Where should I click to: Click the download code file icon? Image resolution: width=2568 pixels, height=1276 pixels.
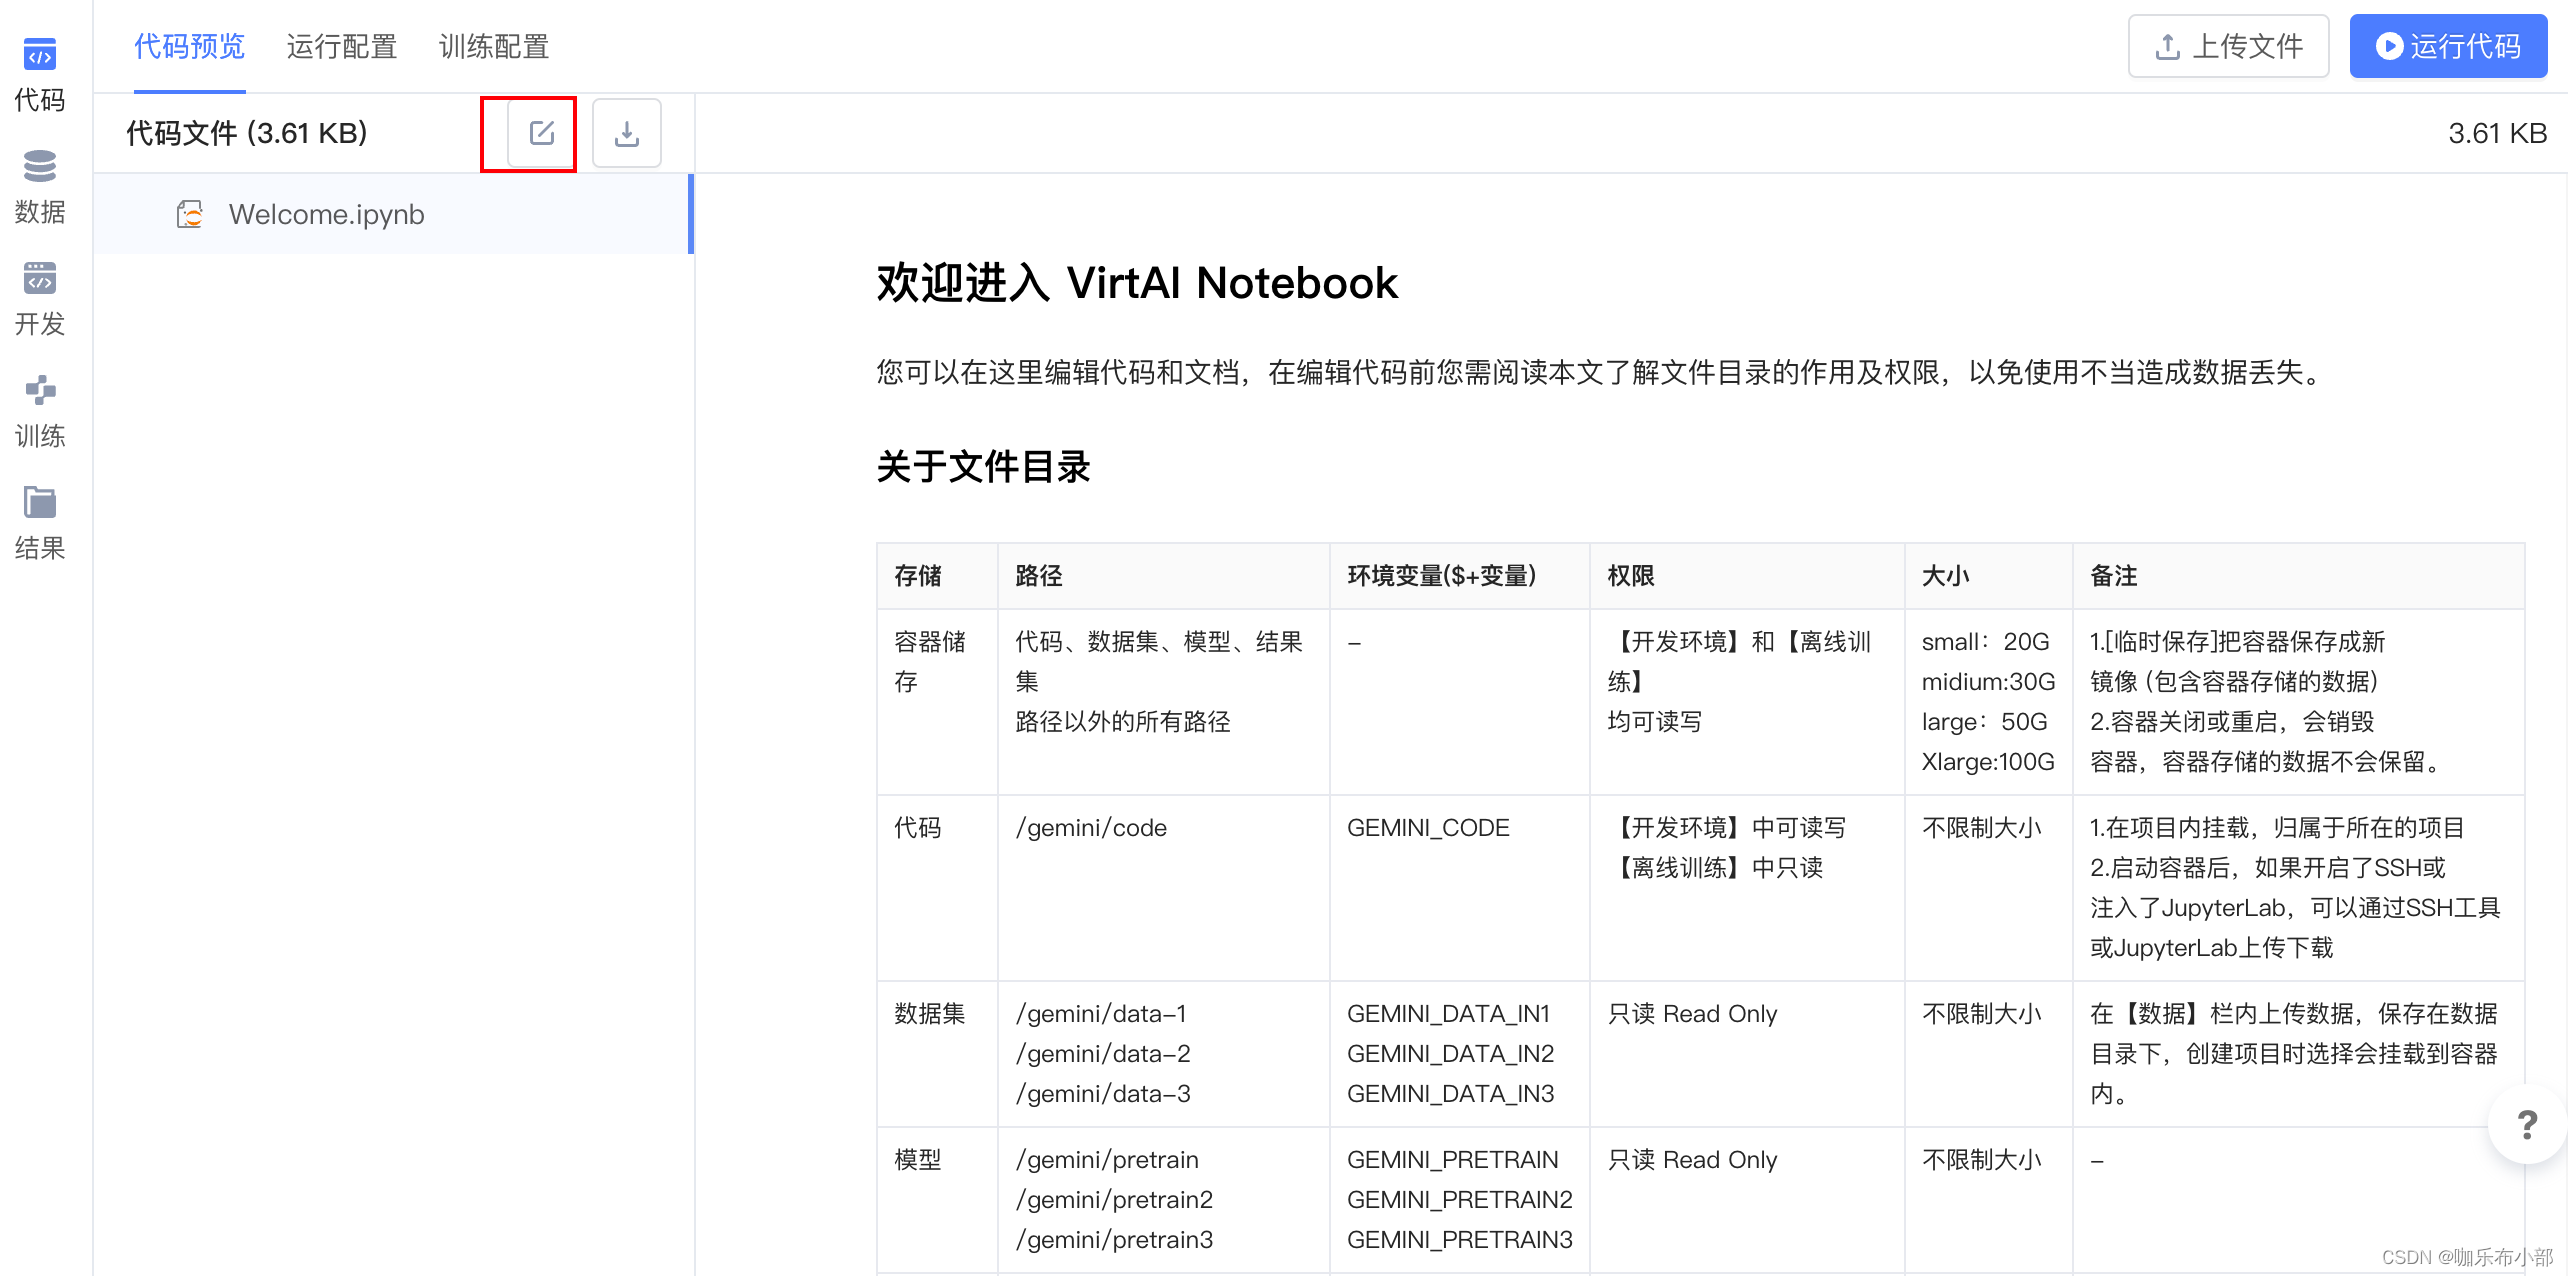pyautogui.click(x=626, y=133)
